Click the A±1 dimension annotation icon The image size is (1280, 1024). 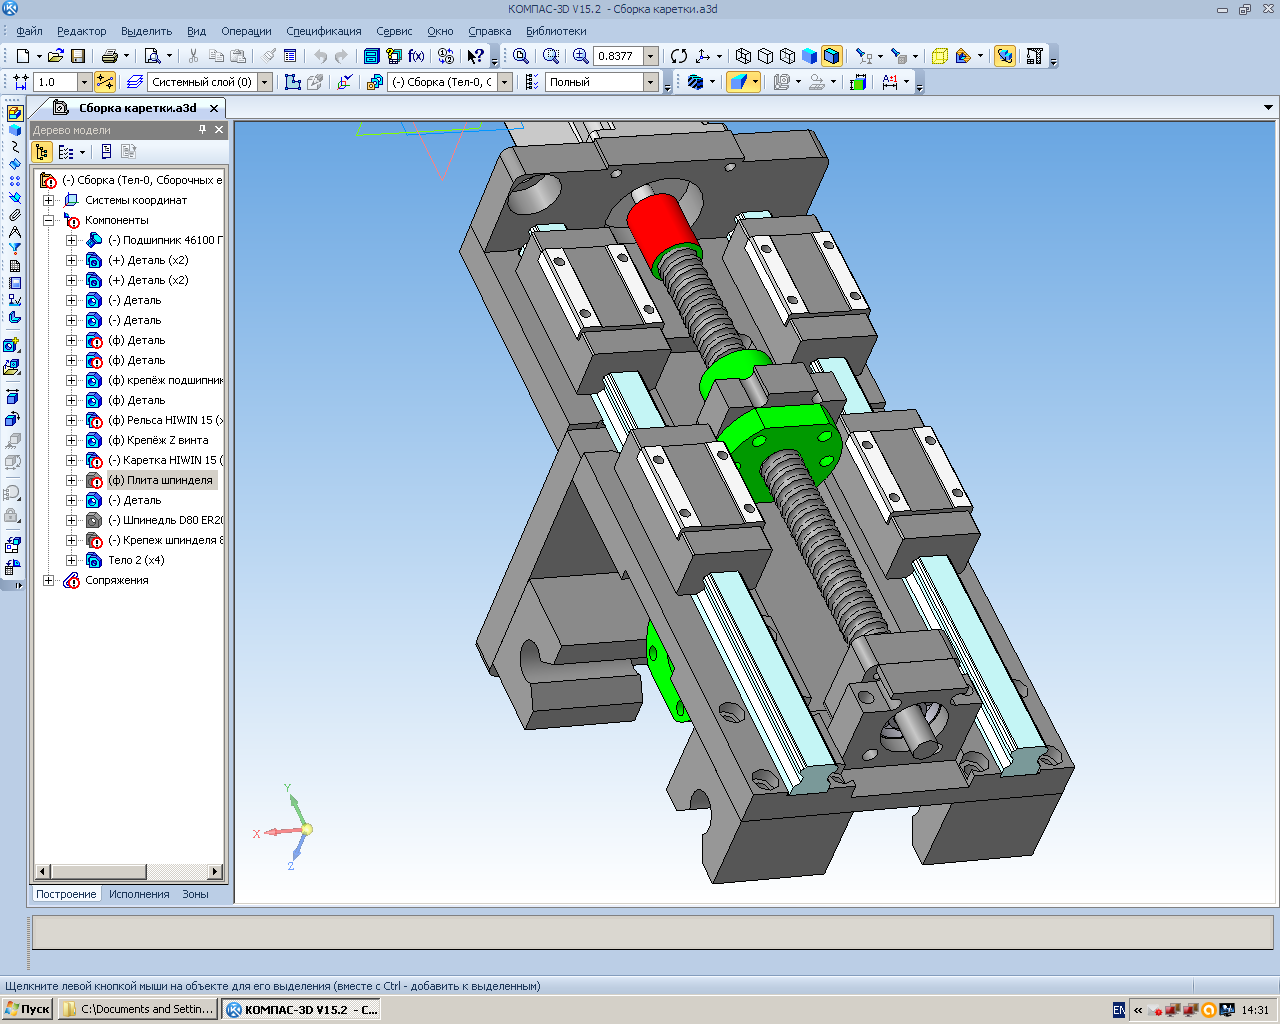(x=890, y=82)
